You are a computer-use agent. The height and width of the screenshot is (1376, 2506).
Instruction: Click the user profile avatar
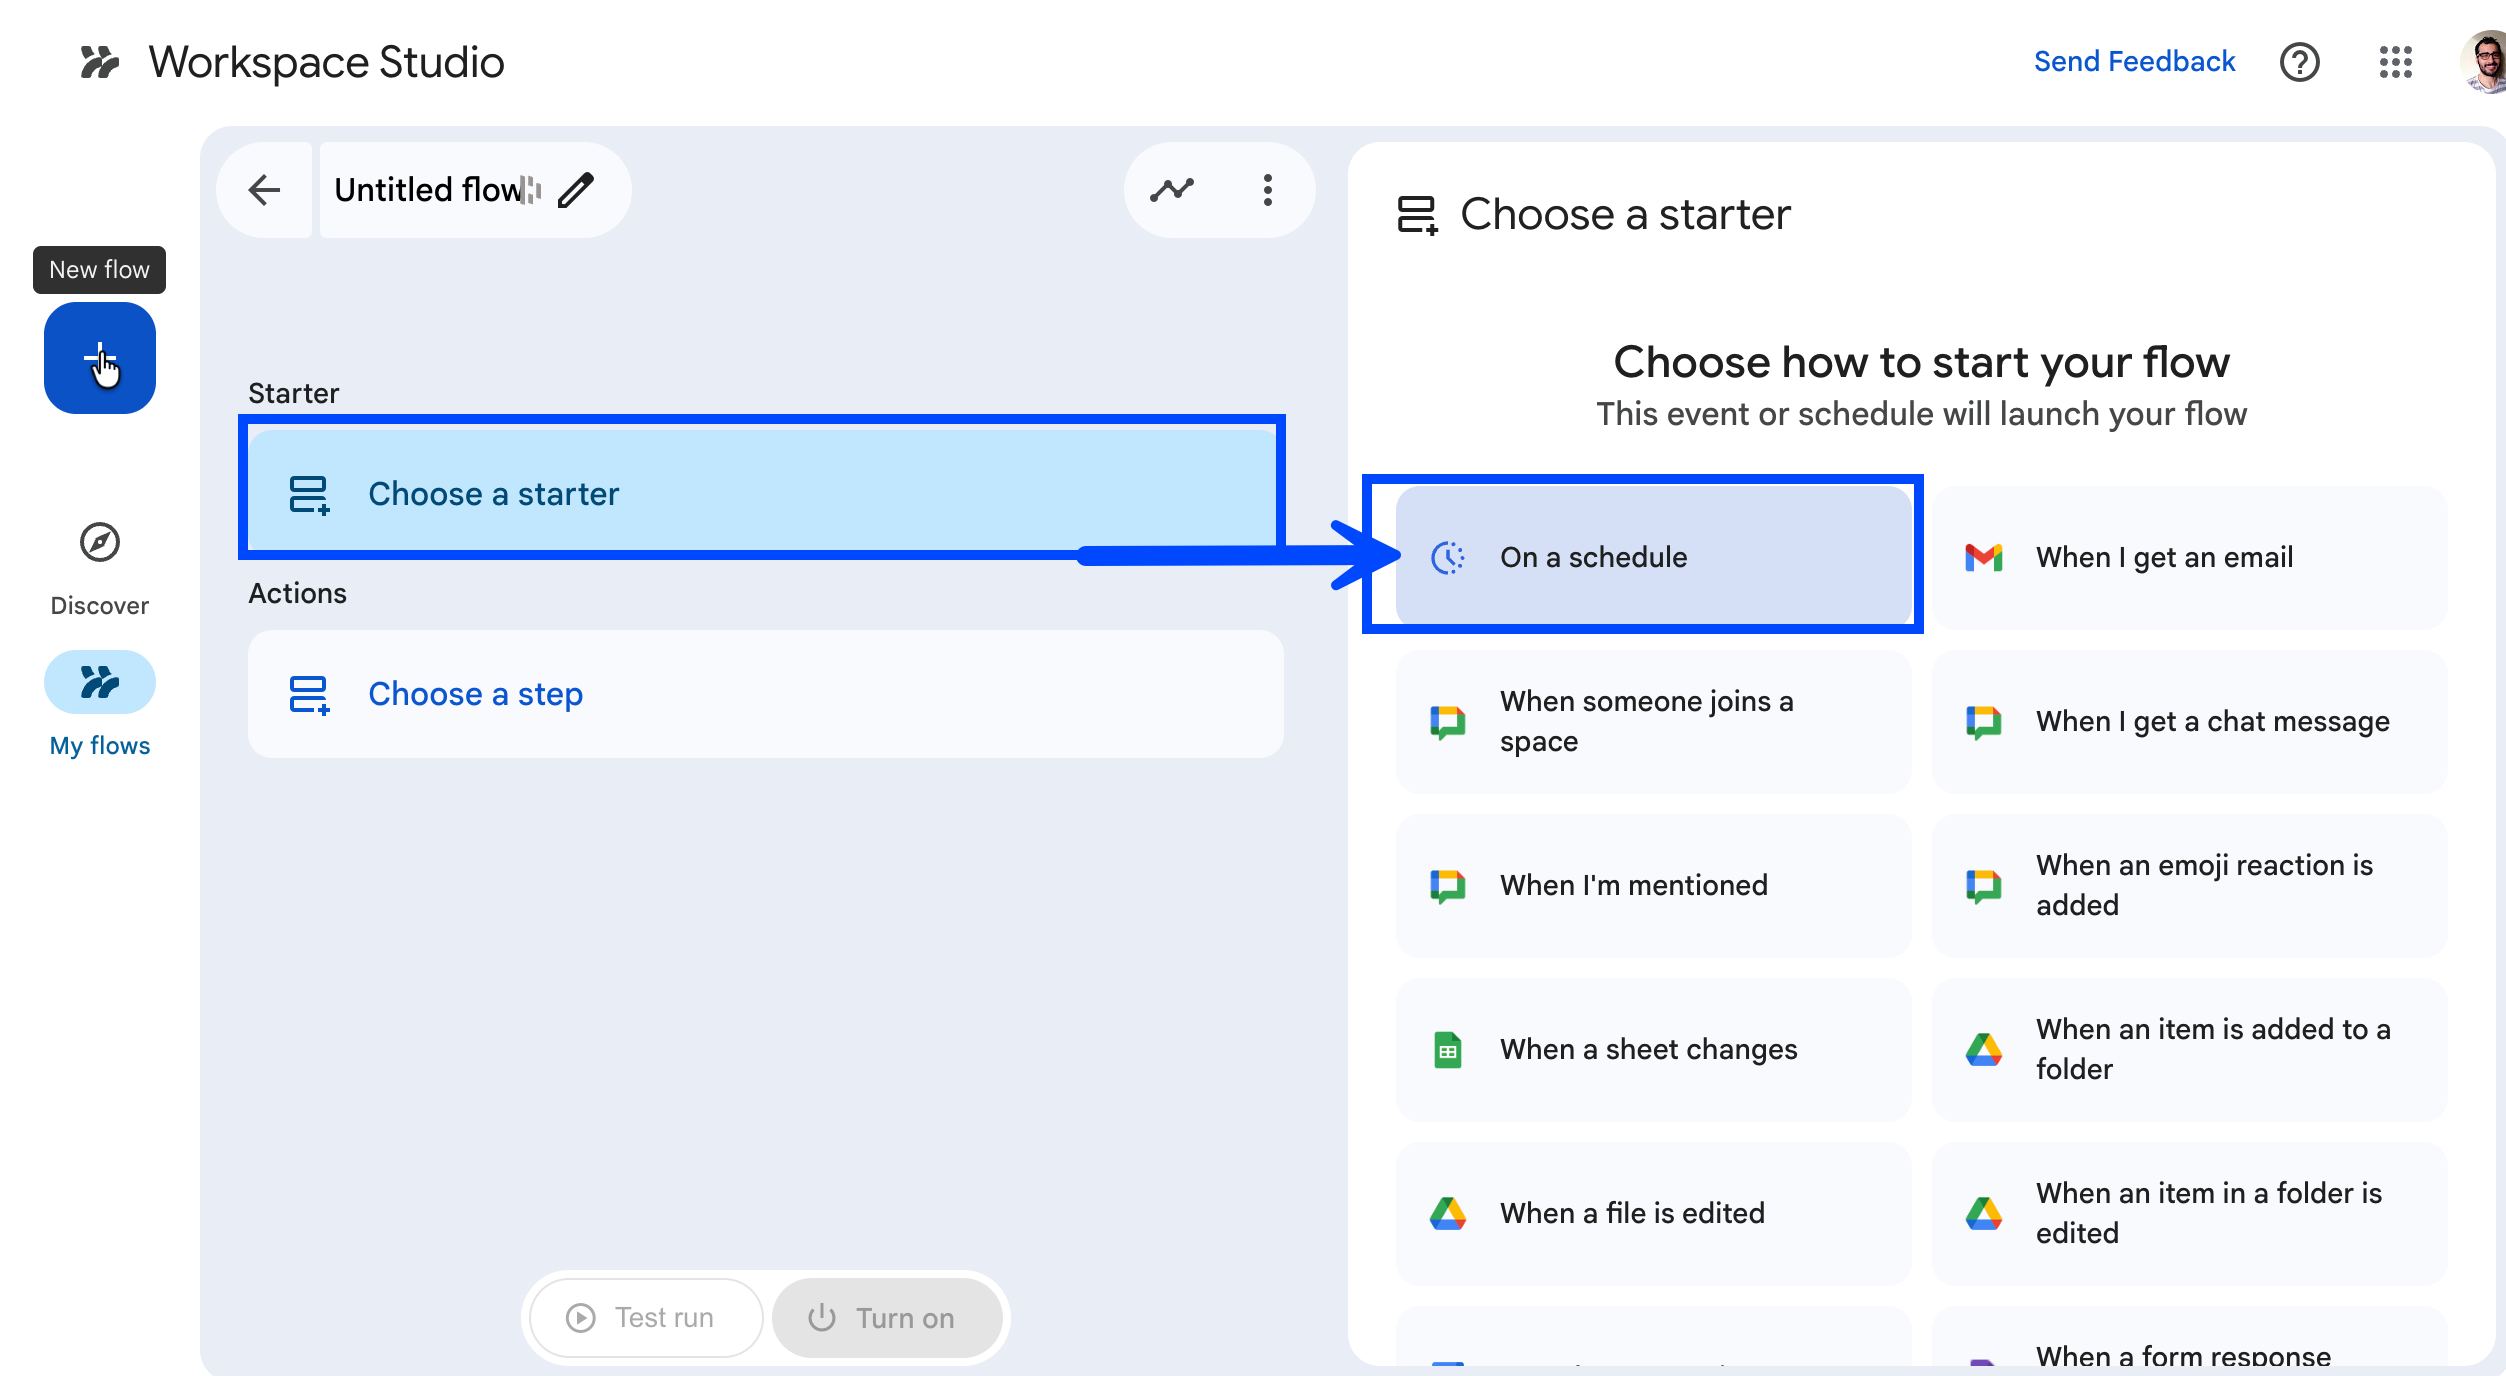point(2484,62)
